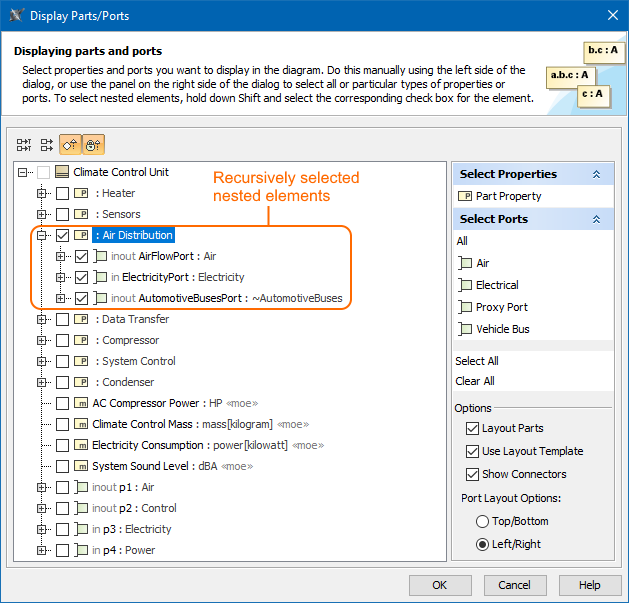Image resolution: width=629 pixels, height=603 pixels.
Task: Click the Clear All link
Action: pos(475,381)
